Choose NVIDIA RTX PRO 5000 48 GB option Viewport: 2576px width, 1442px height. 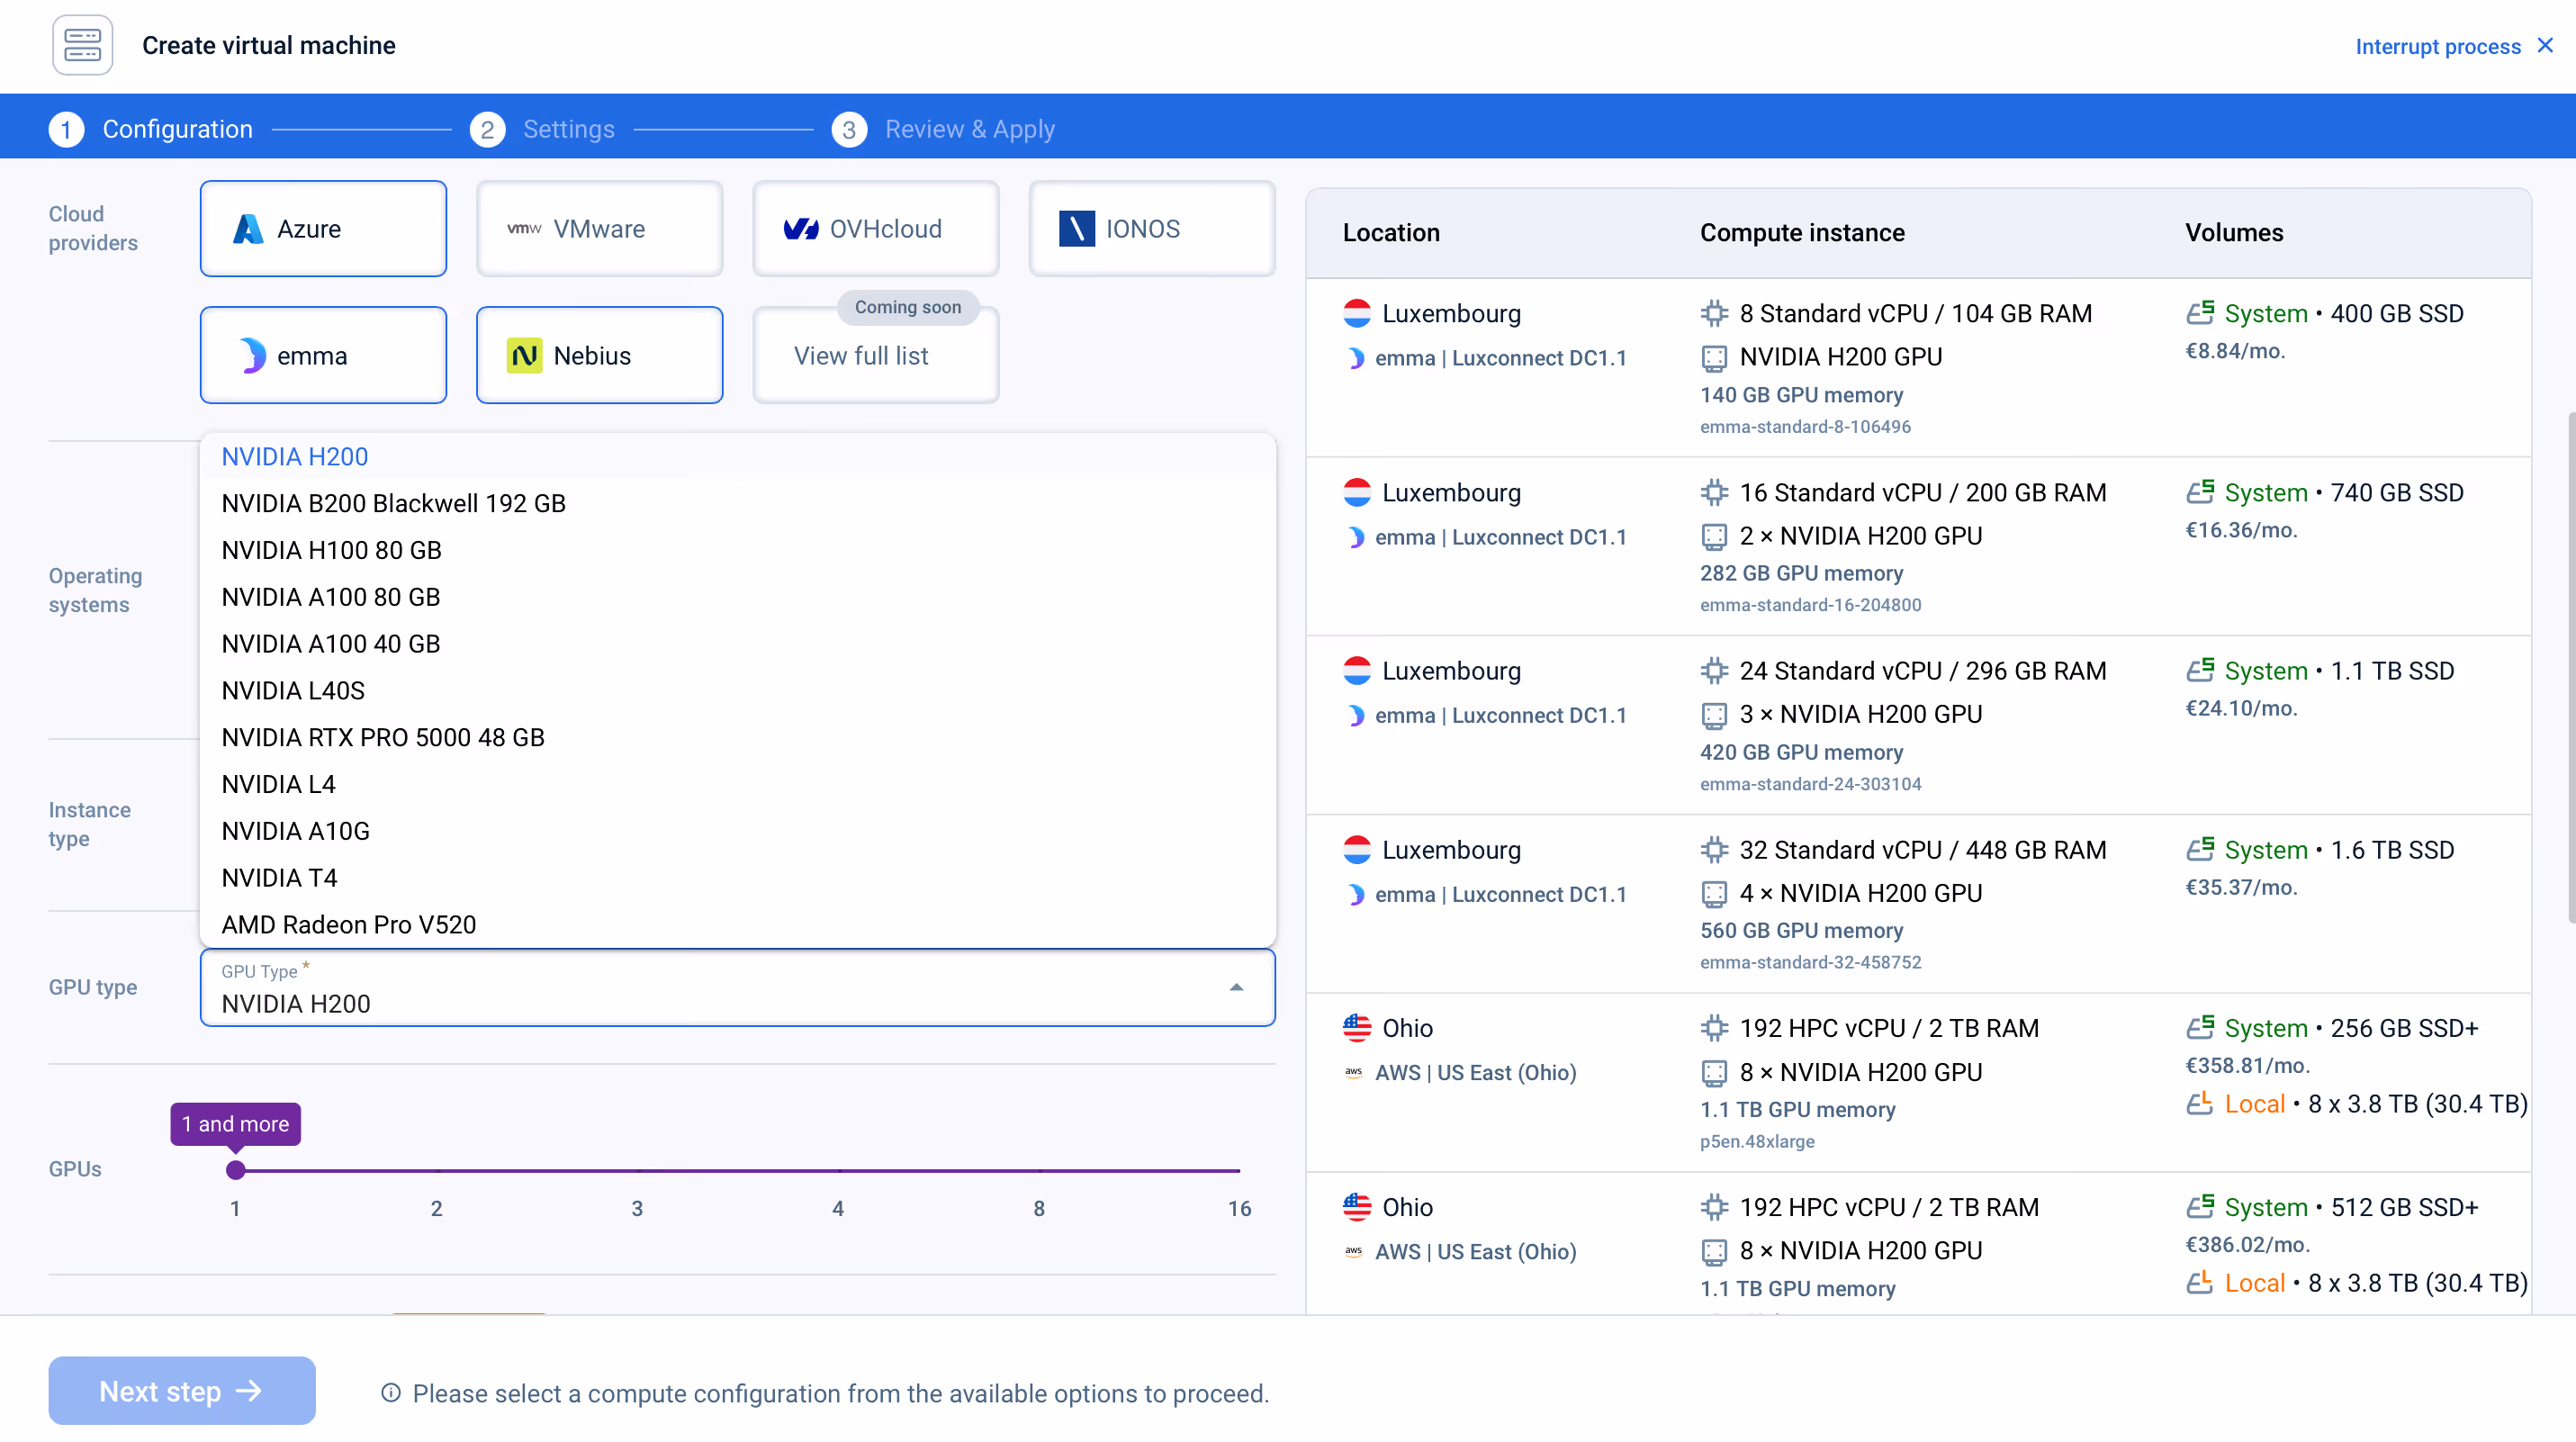coord(737,738)
